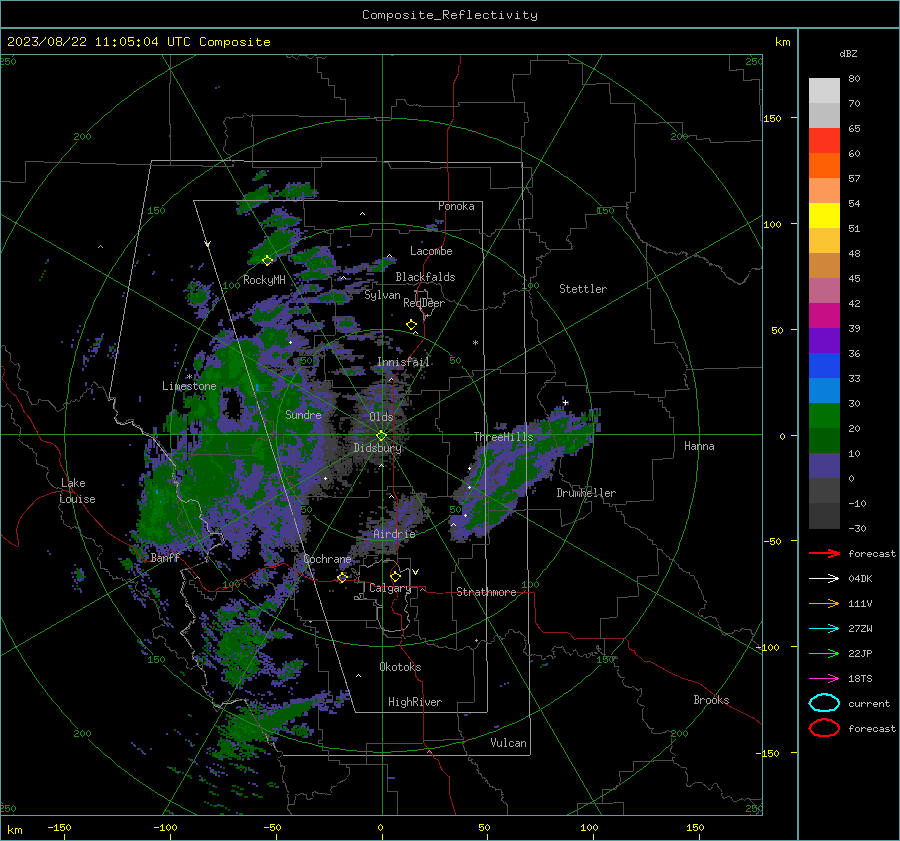Click the asterisk marker above Limestone label
The height and width of the screenshot is (841, 900).
189,377
